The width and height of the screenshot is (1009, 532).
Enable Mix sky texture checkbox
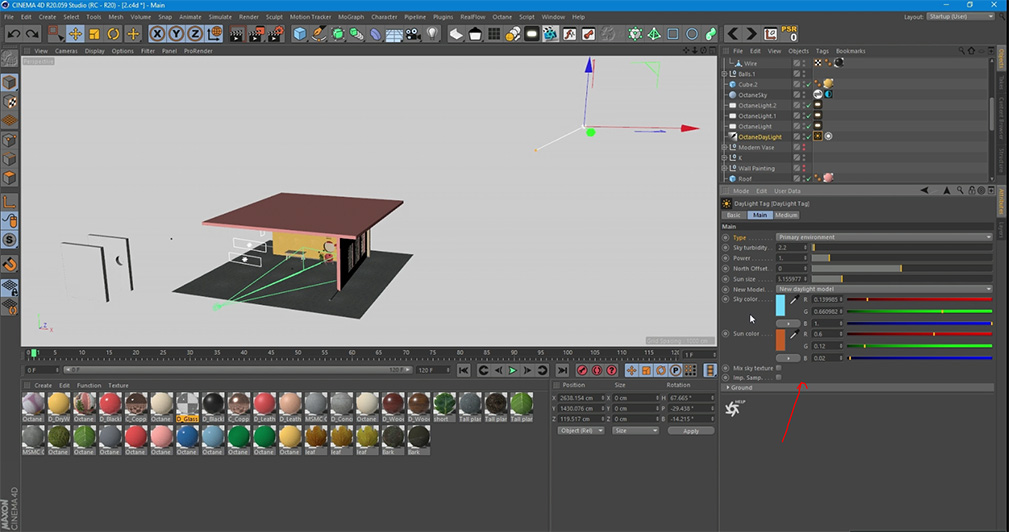pyautogui.click(x=779, y=368)
